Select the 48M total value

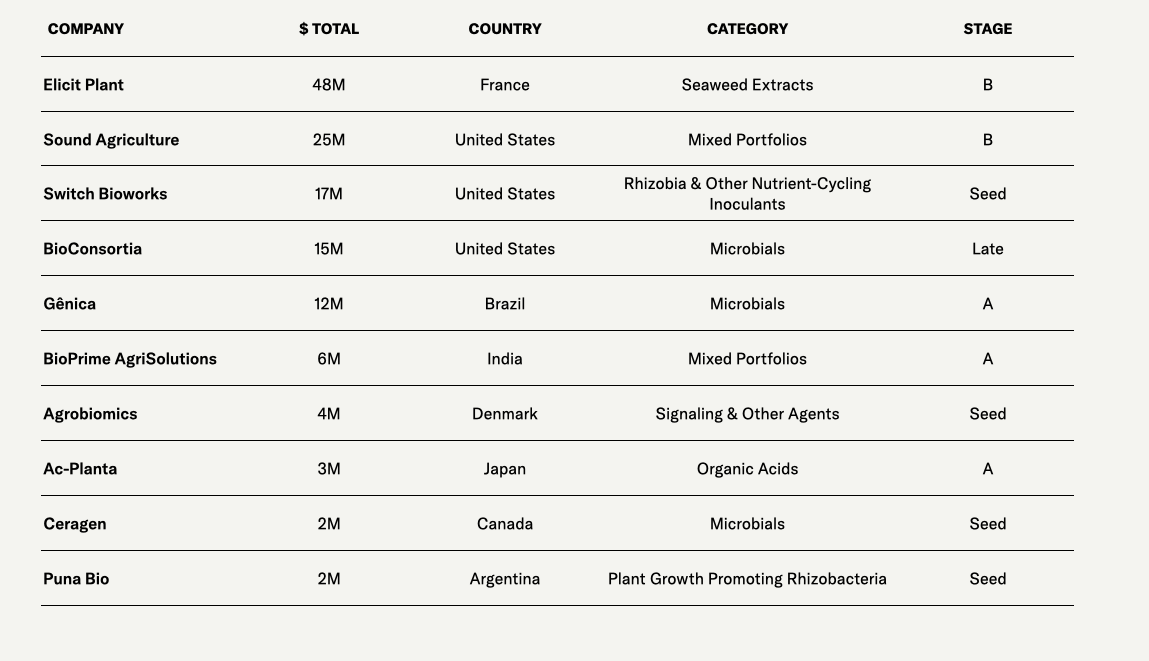[328, 85]
